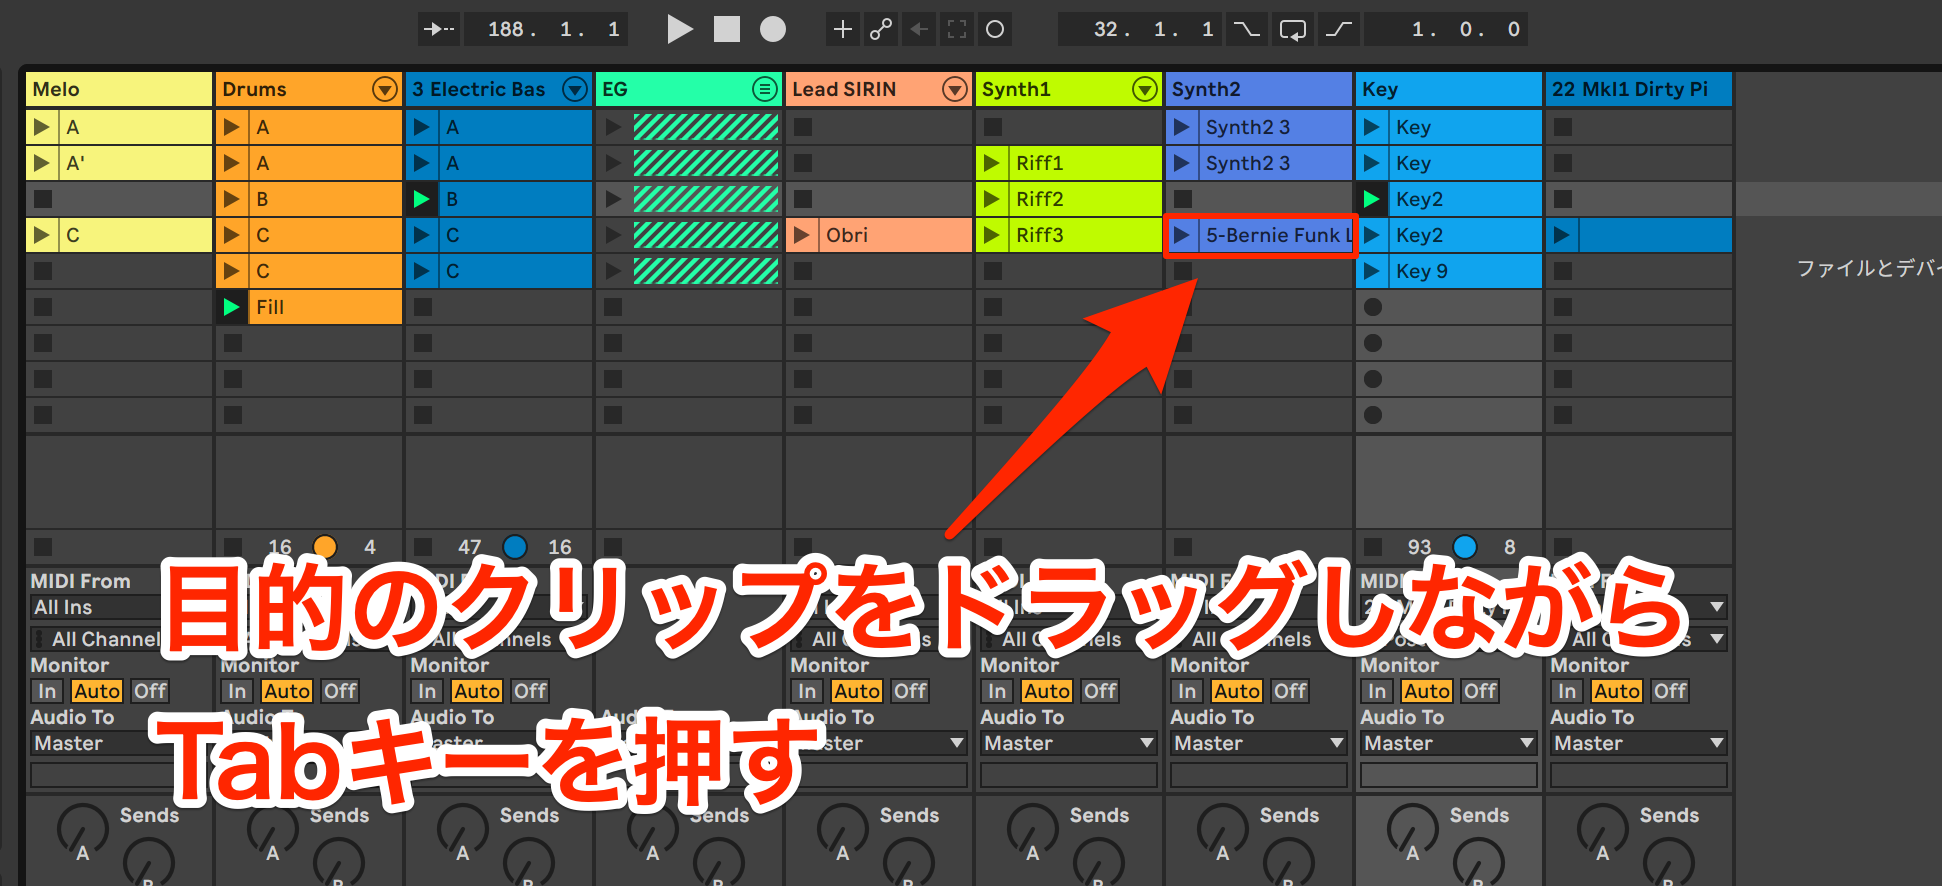The image size is (1942, 886).
Task: Launch the A' clip in Melo track
Action: tap(41, 163)
